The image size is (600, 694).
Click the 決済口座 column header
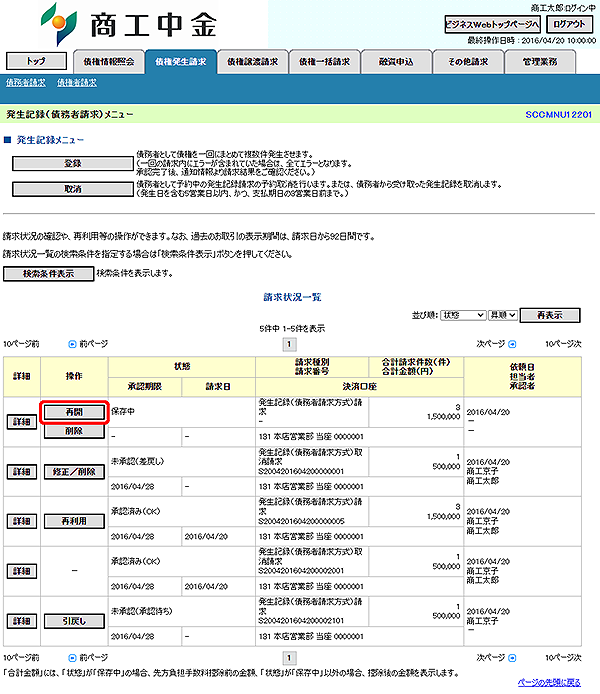pos(359,387)
